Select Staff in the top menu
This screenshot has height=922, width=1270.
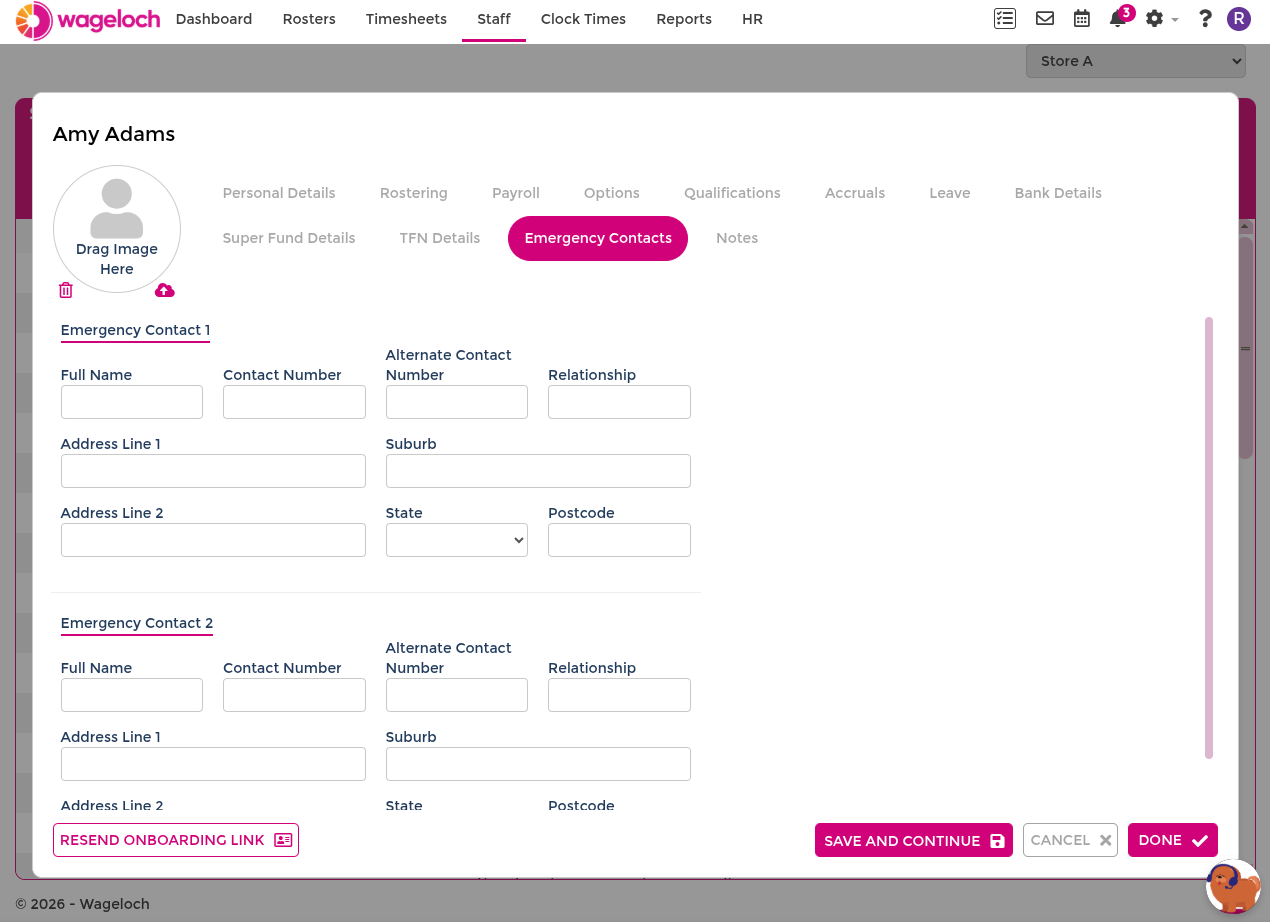pos(494,19)
